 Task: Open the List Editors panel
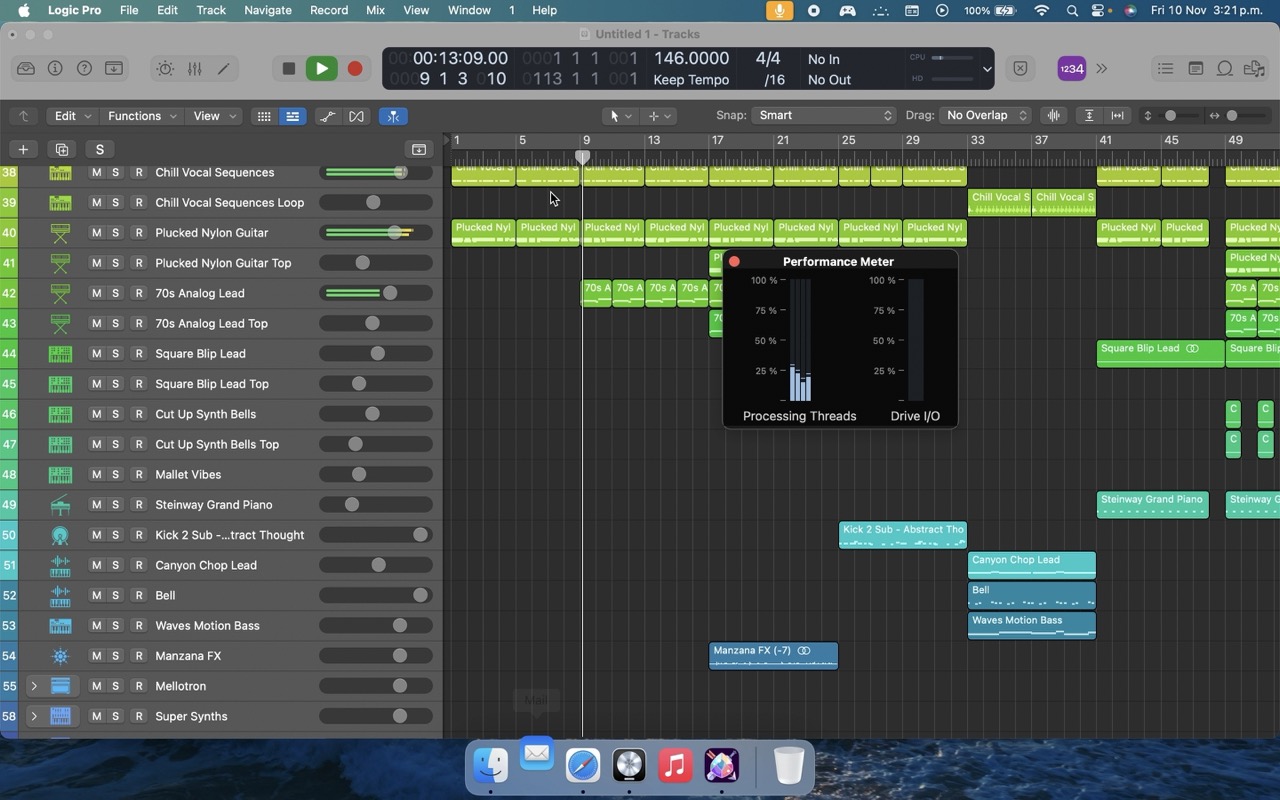click(x=1165, y=68)
